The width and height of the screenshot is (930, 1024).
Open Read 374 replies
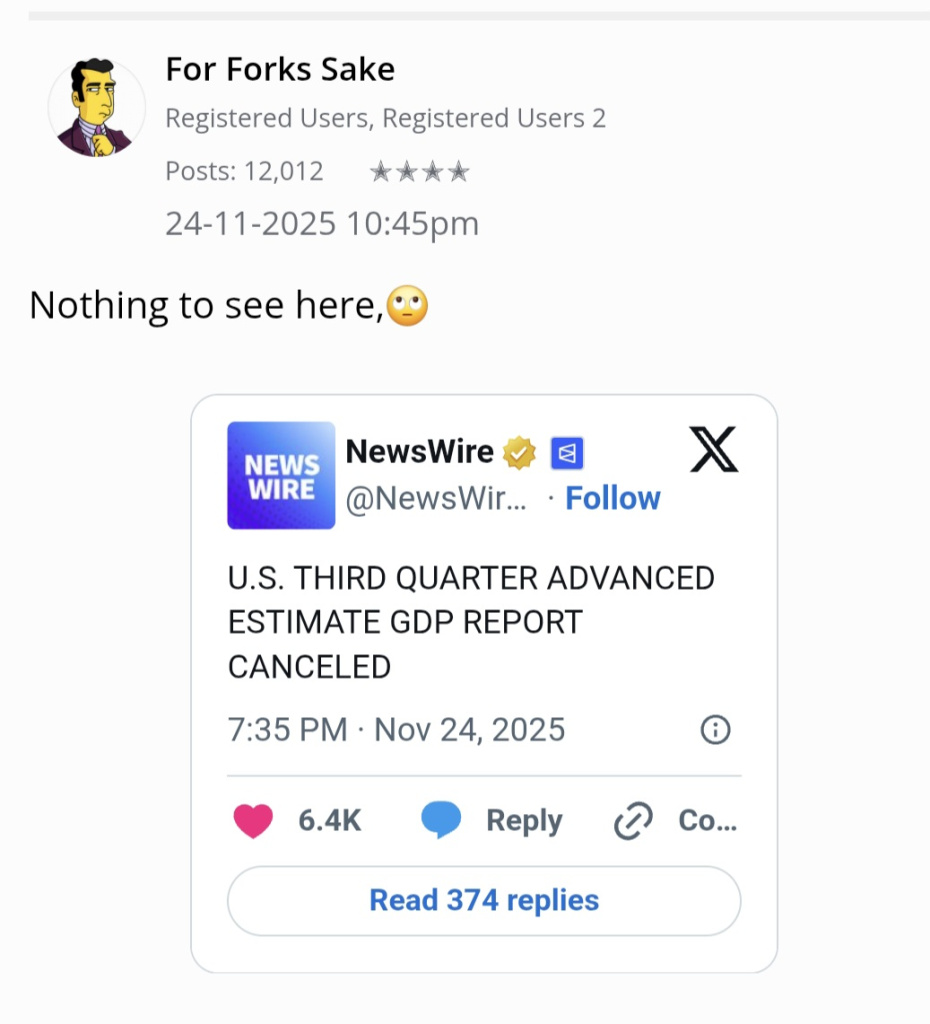(484, 900)
